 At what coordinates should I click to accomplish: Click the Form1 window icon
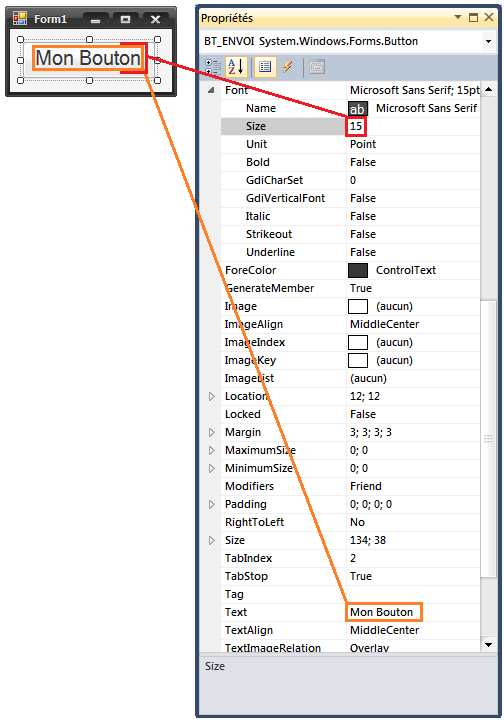tap(20, 18)
